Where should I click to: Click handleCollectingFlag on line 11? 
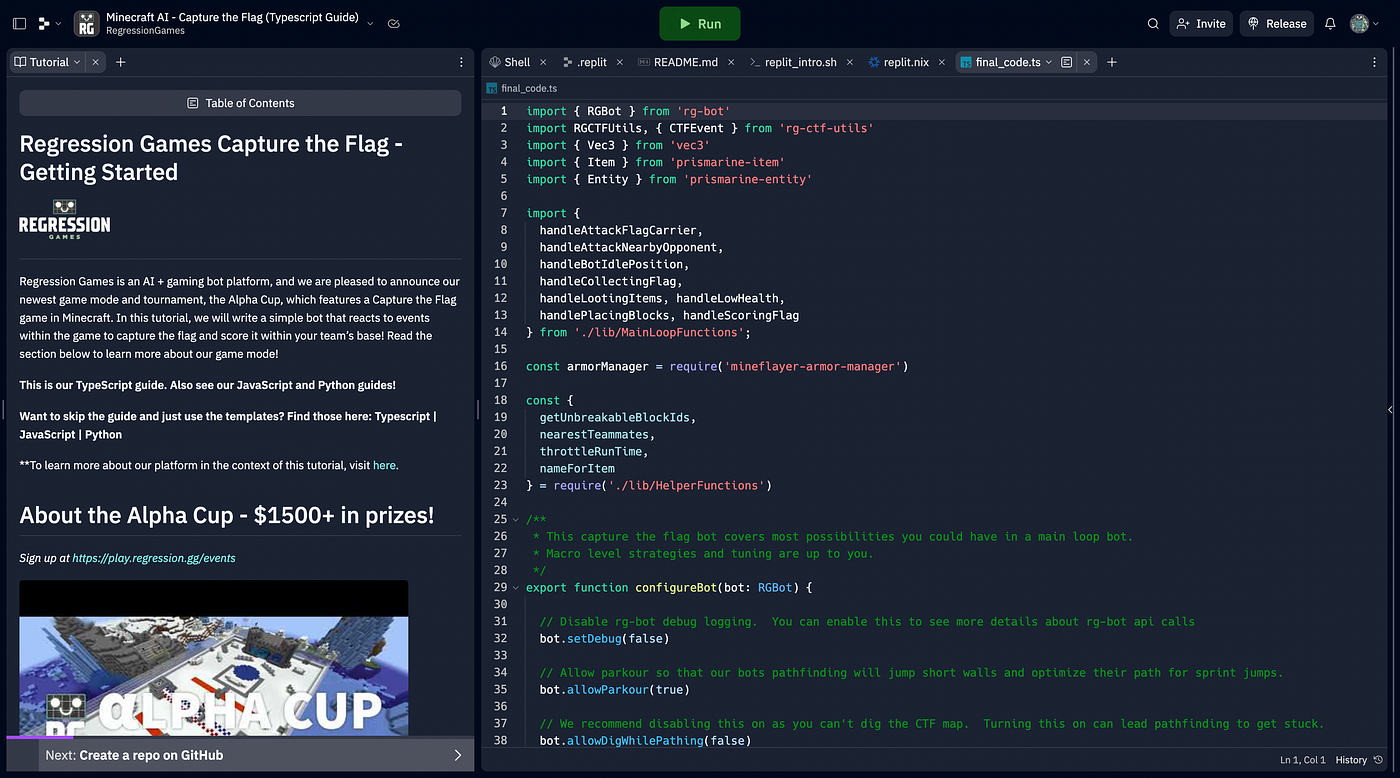(610, 281)
